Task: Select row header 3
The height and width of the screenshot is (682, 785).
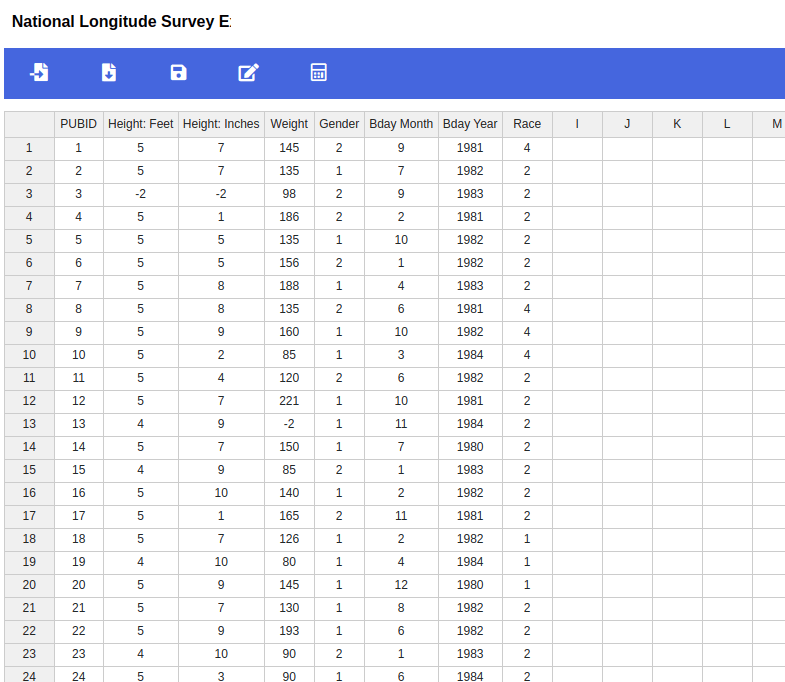Action: (x=29, y=194)
